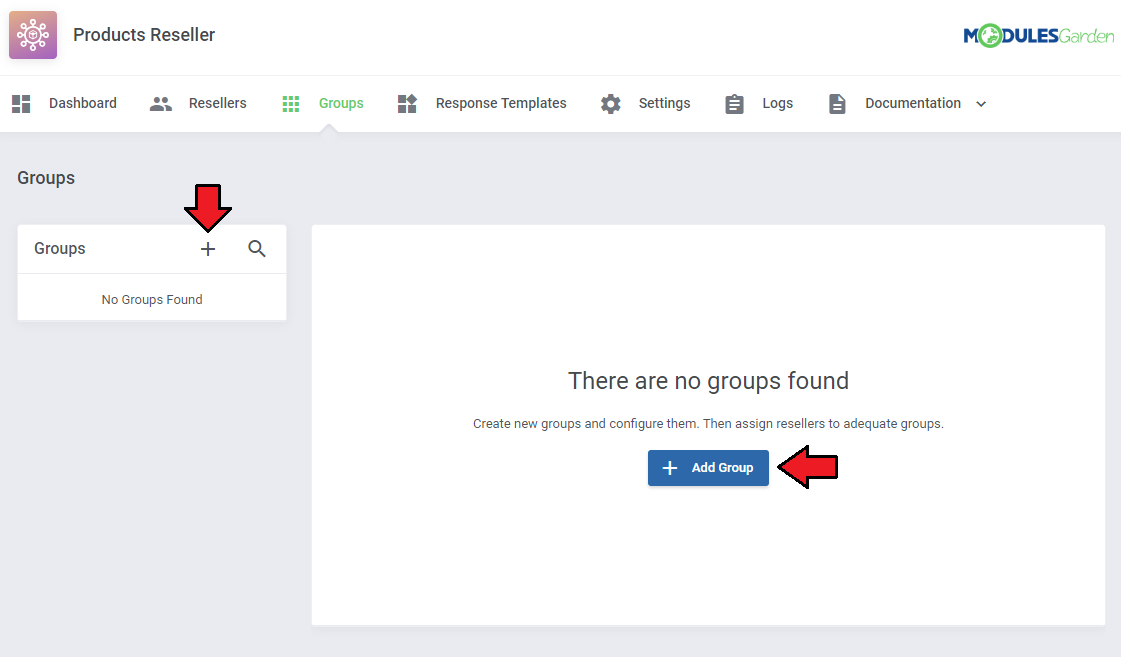Click the Logs clipboard icon
This screenshot has height=657, width=1121.
click(x=734, y=104)
